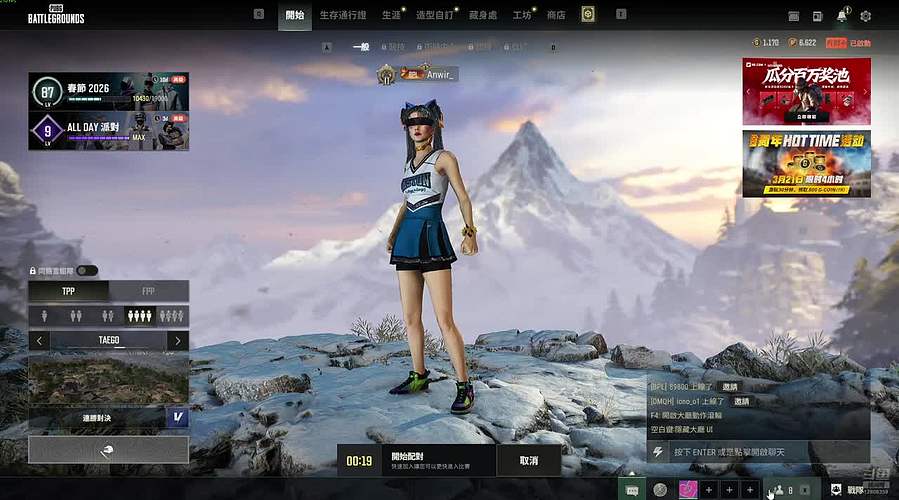Select duo two-player team size
899x500 pixels.
[x=76, y=316]
